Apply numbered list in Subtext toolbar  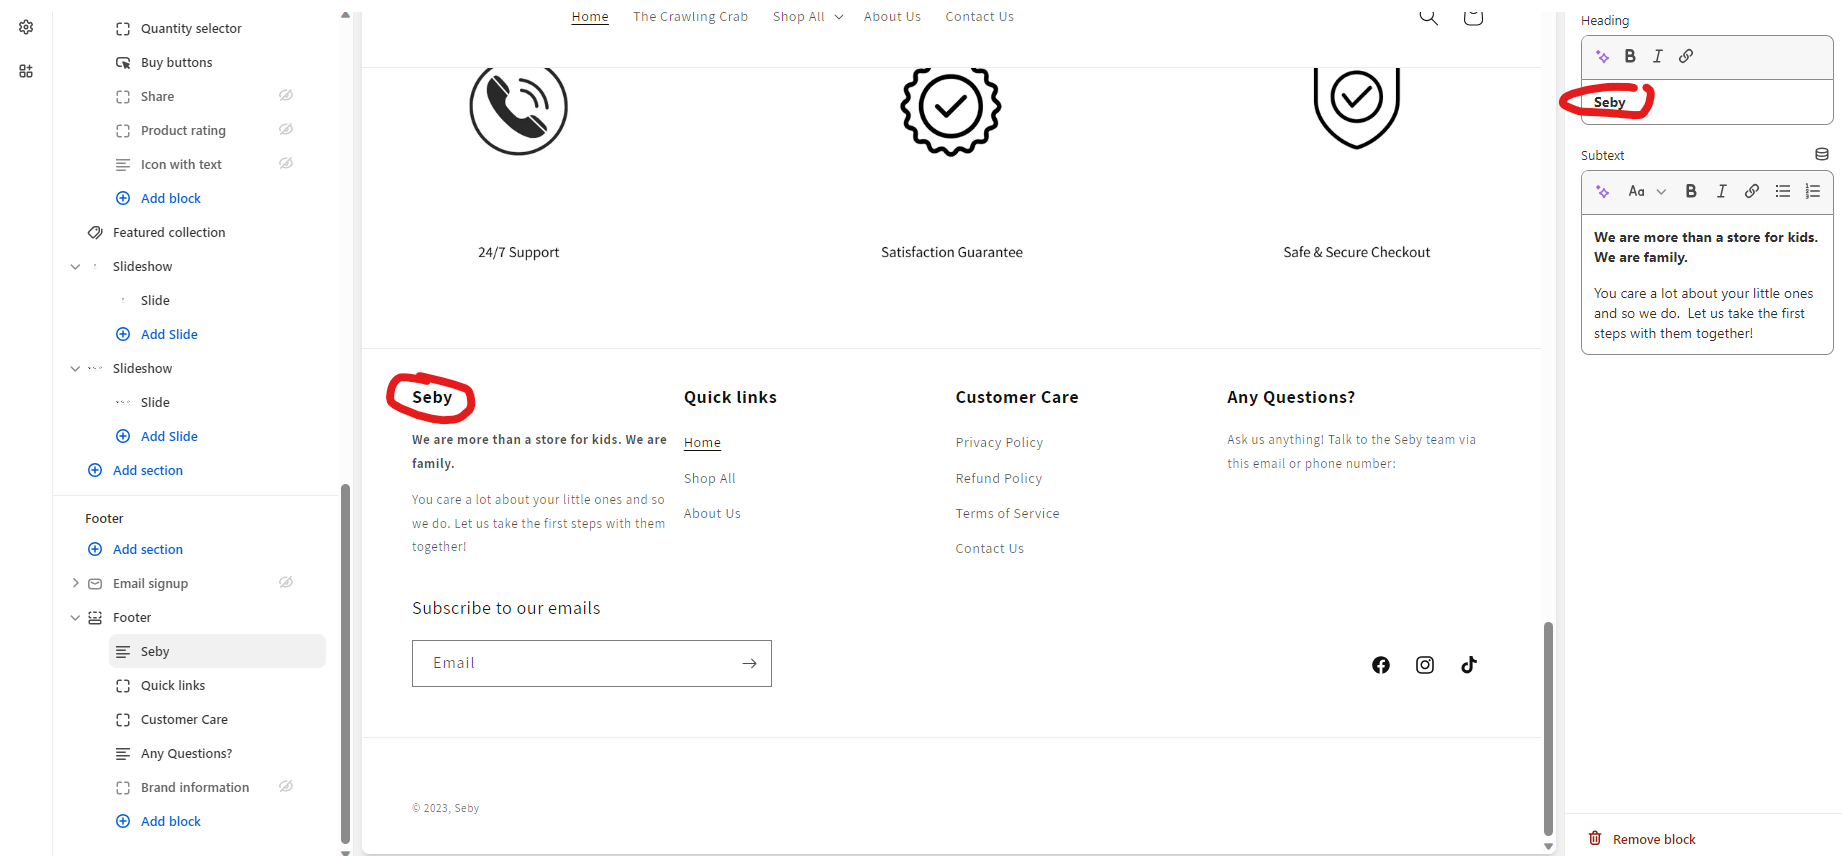tap(1813, 191)
